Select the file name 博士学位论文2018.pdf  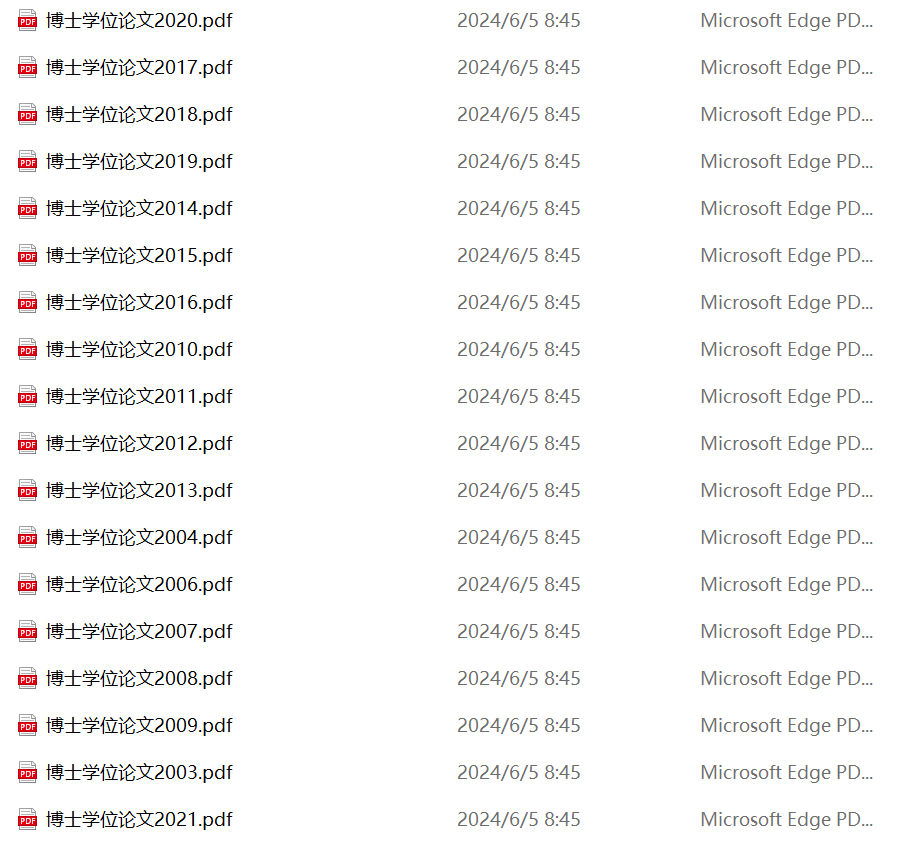tap(139, 115)
